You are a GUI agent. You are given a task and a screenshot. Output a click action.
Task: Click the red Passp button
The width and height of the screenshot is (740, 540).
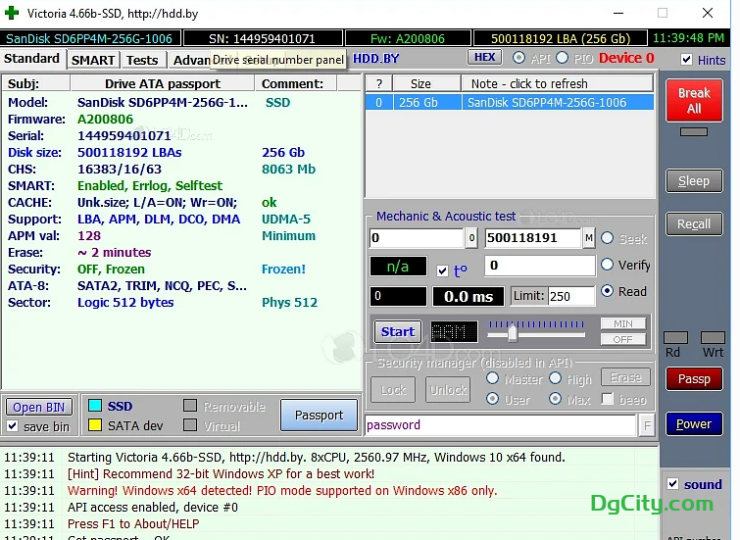point(693,379)
